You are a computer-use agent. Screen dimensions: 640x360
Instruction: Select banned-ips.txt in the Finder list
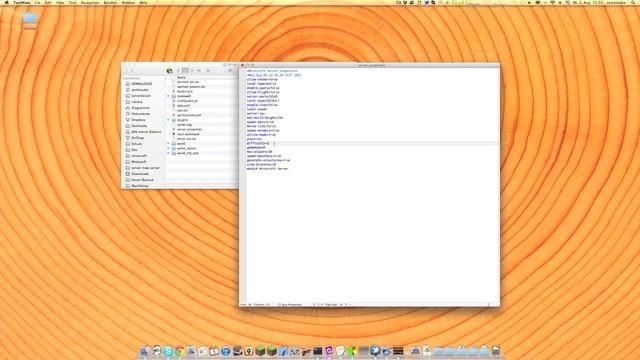pyautogui.click(x=188, y=82)
